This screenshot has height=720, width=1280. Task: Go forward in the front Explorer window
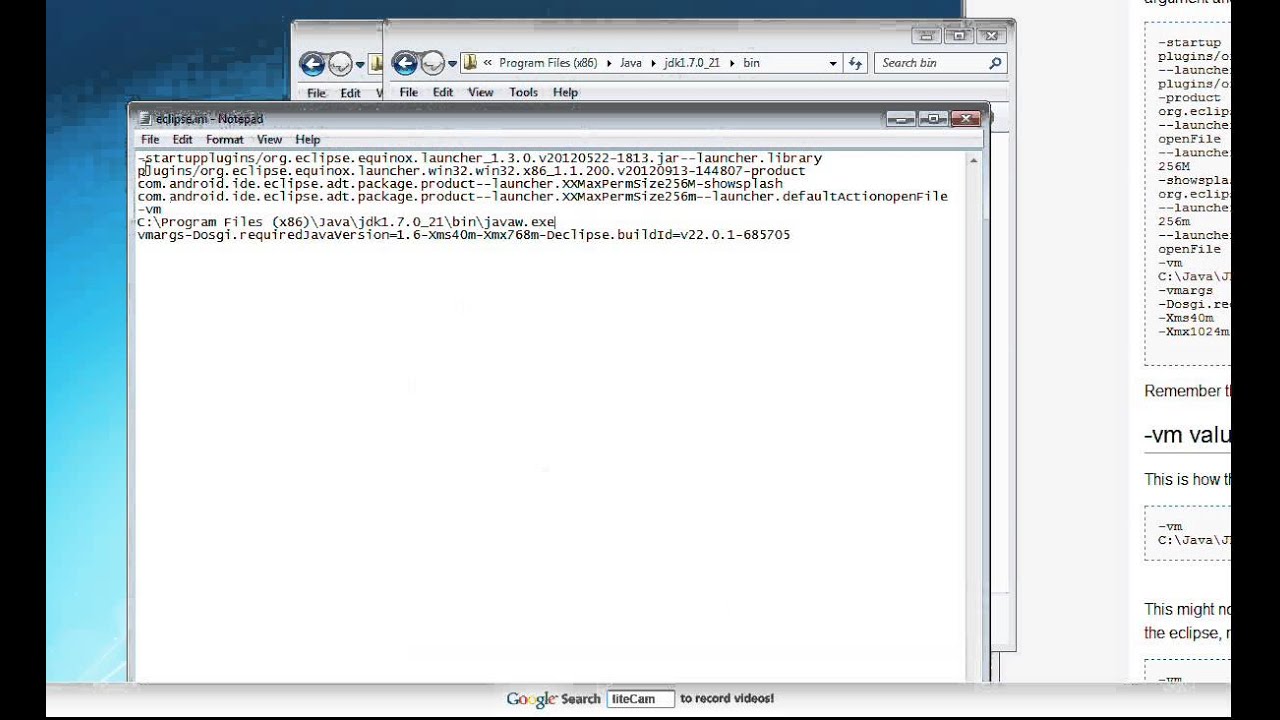(432, 64)
